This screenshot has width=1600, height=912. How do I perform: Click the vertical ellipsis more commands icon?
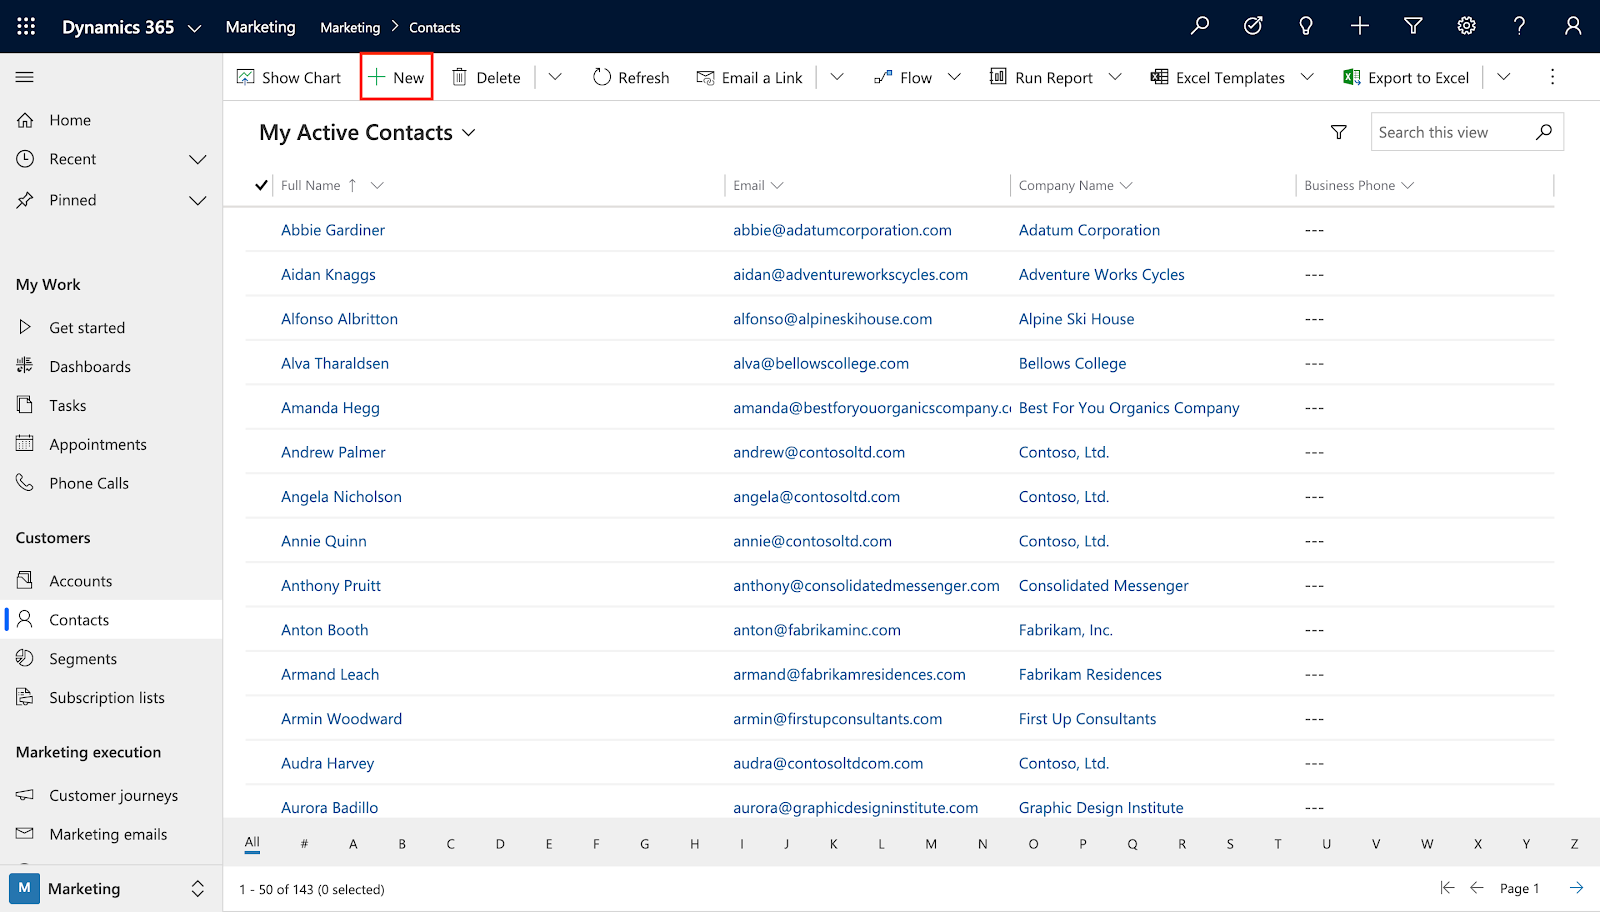pos(1552,77)
